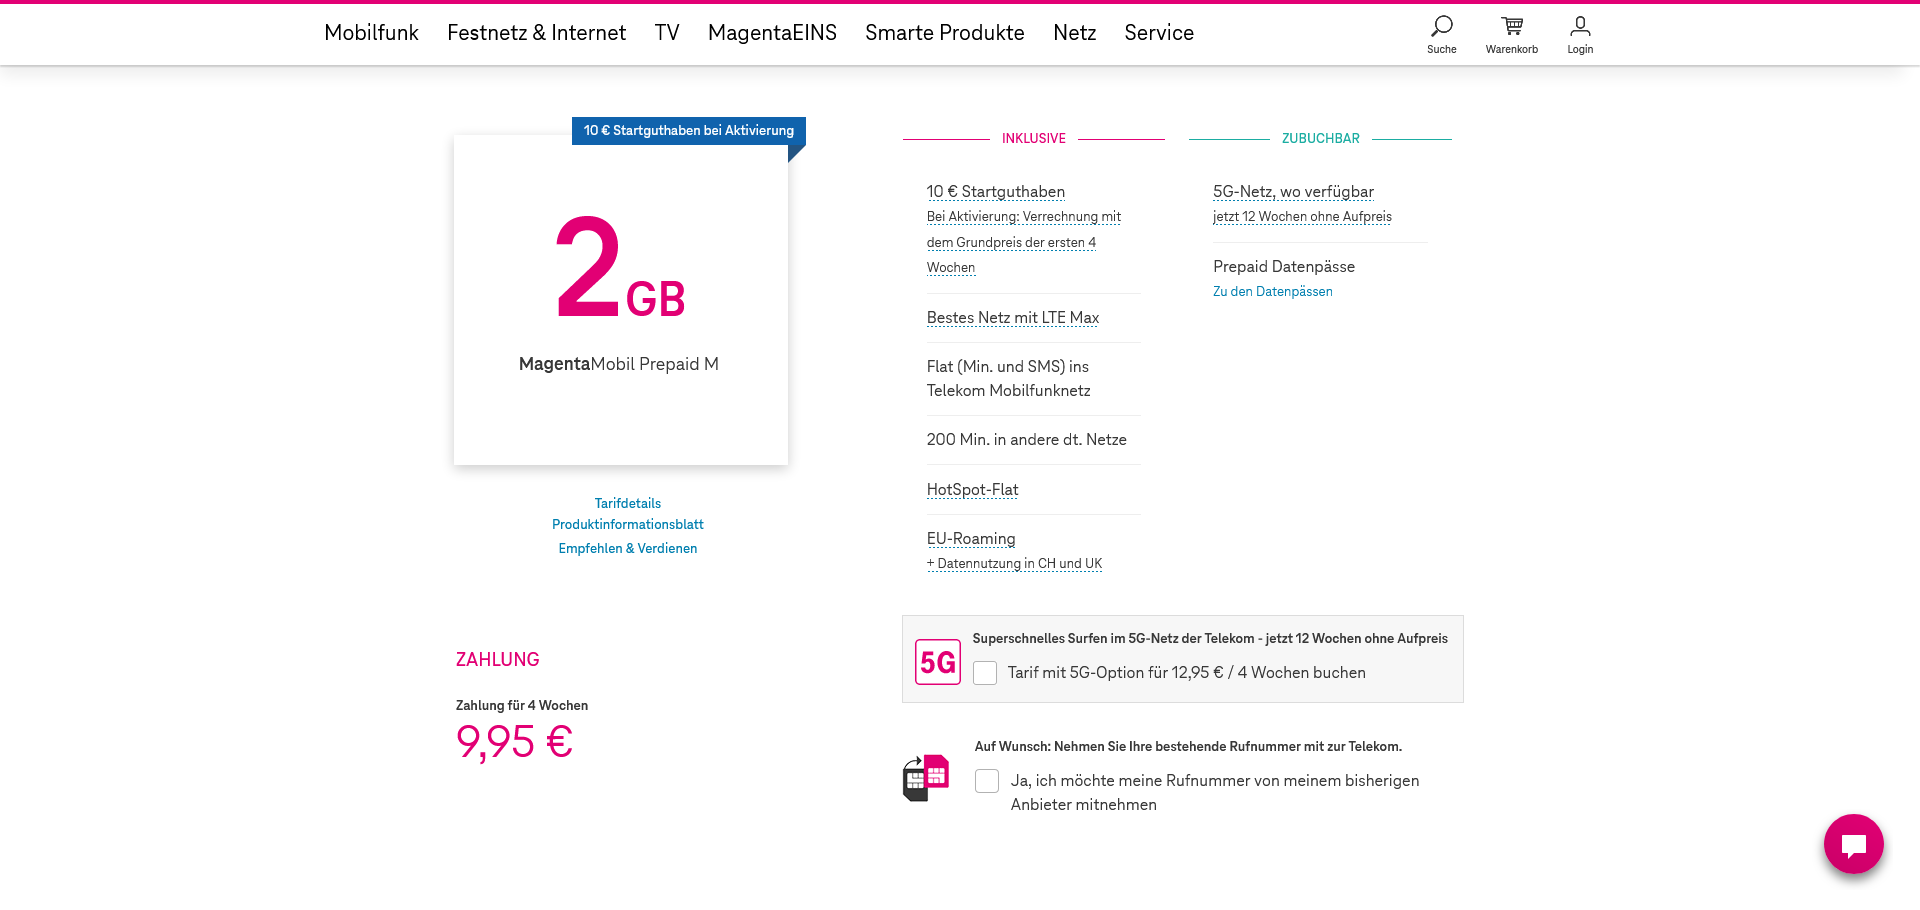Open the Mobilfunk menu
The height and width of the screenshot is (910, 1920).
371,33
